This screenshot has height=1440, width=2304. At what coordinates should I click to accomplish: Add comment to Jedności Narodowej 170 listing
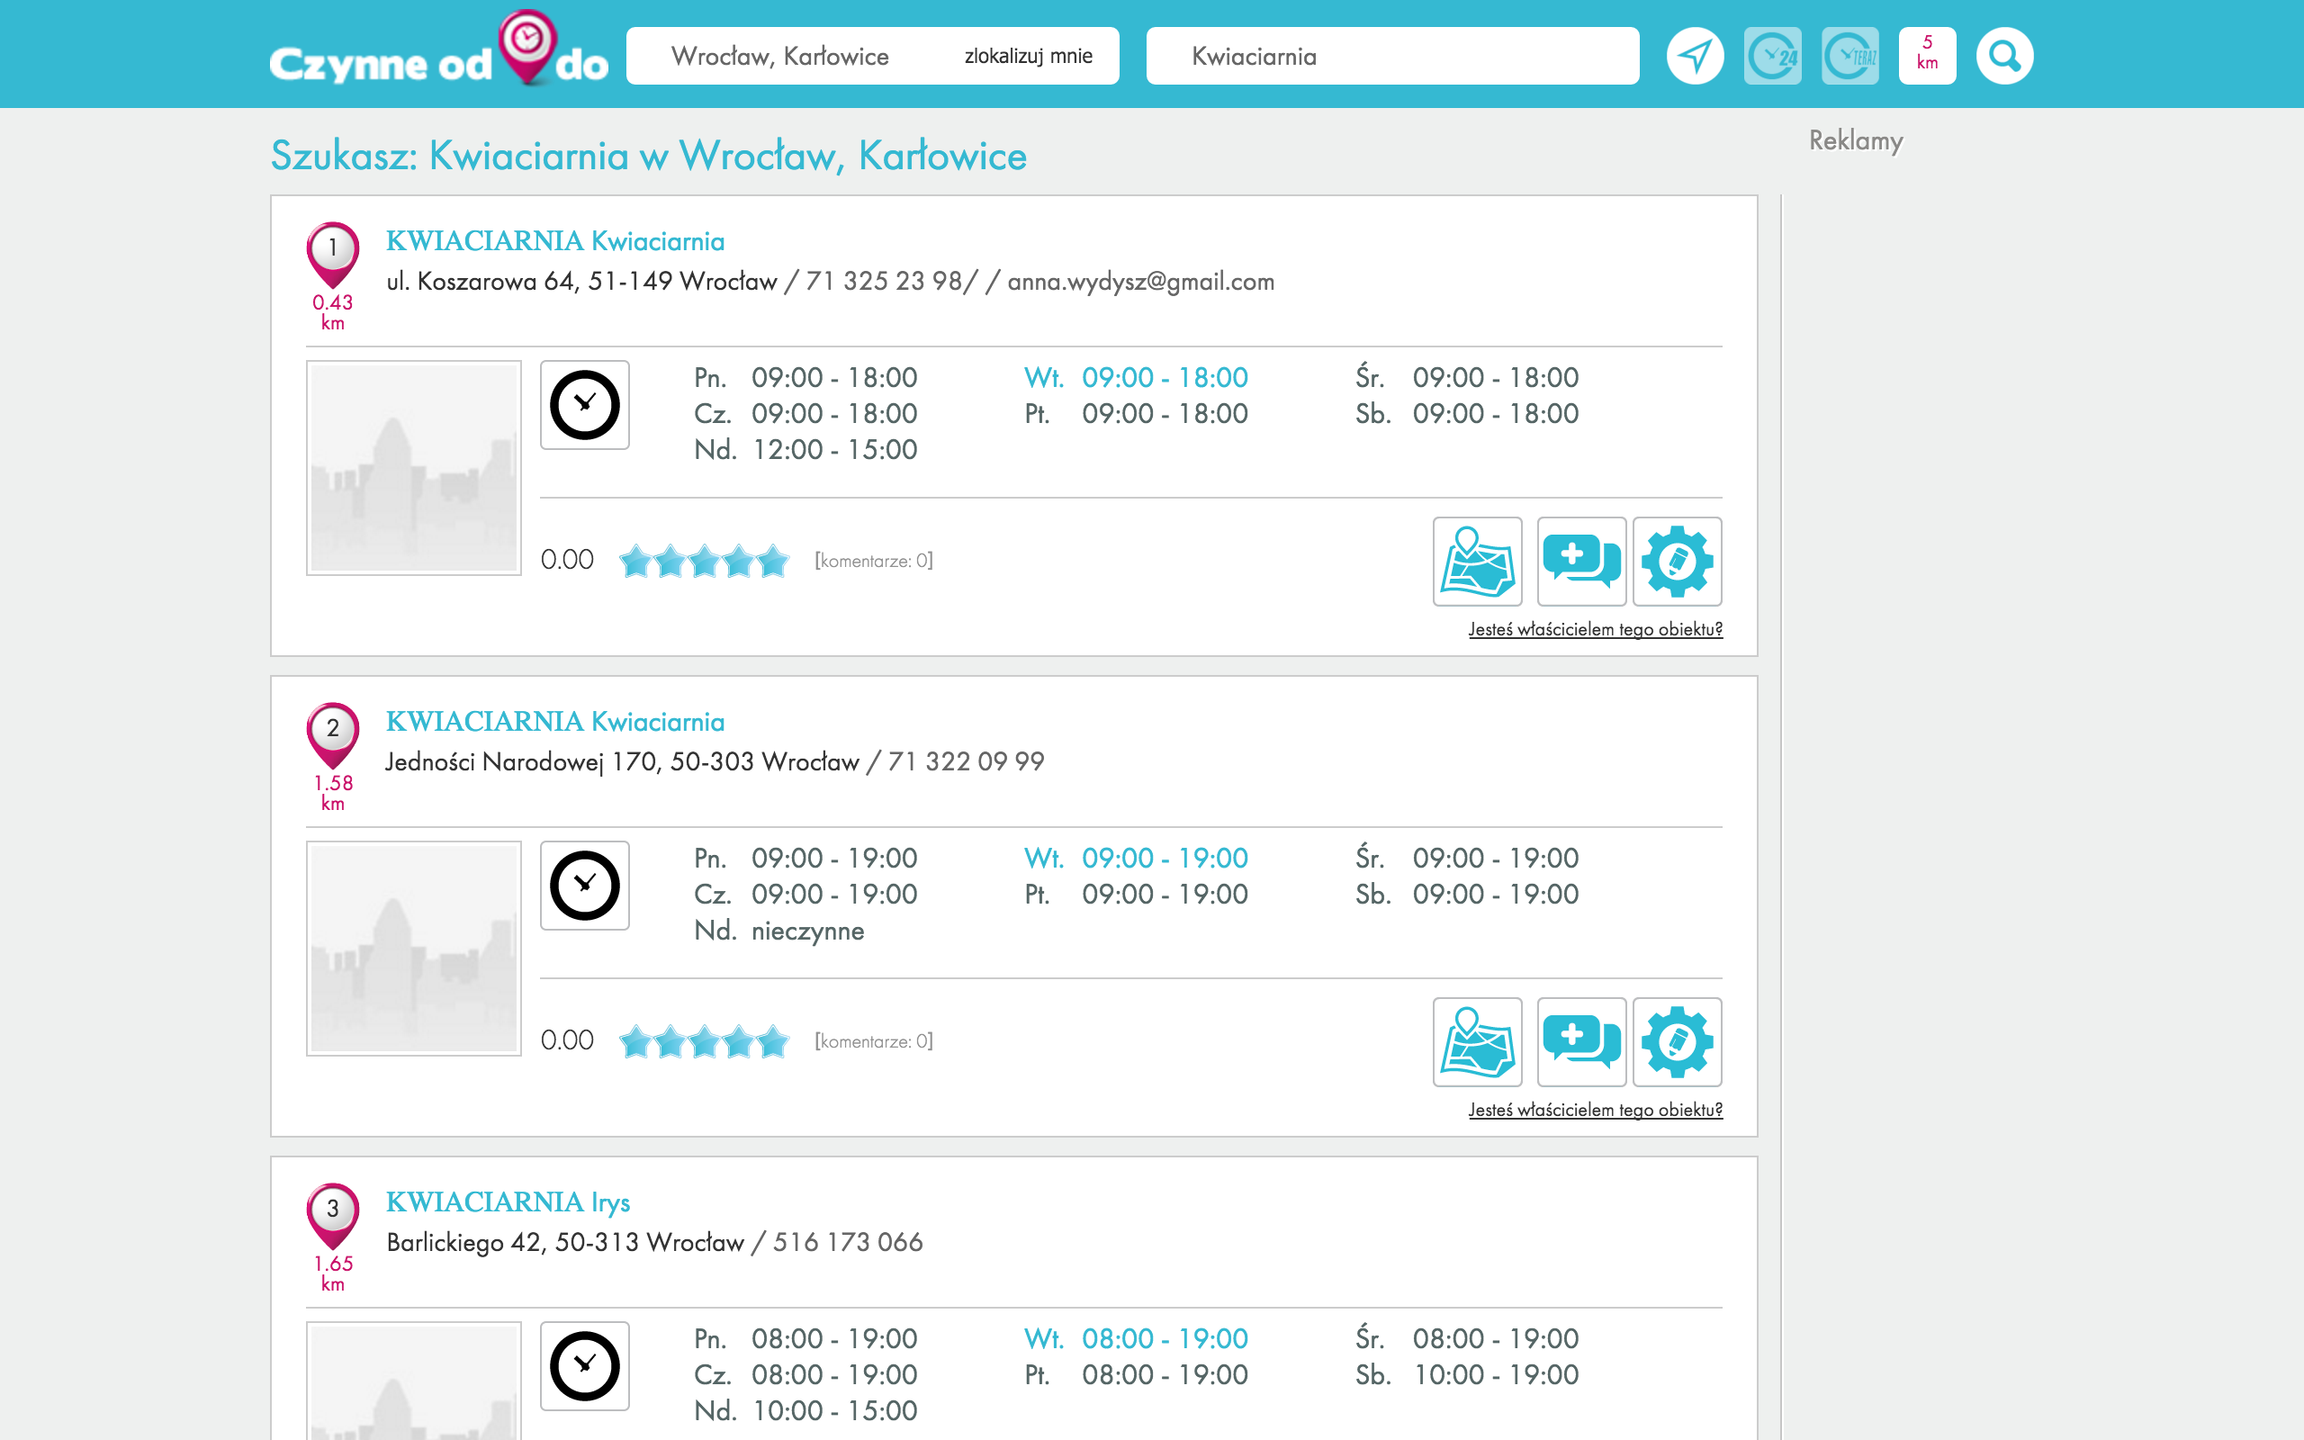tap(1581, 1042)
